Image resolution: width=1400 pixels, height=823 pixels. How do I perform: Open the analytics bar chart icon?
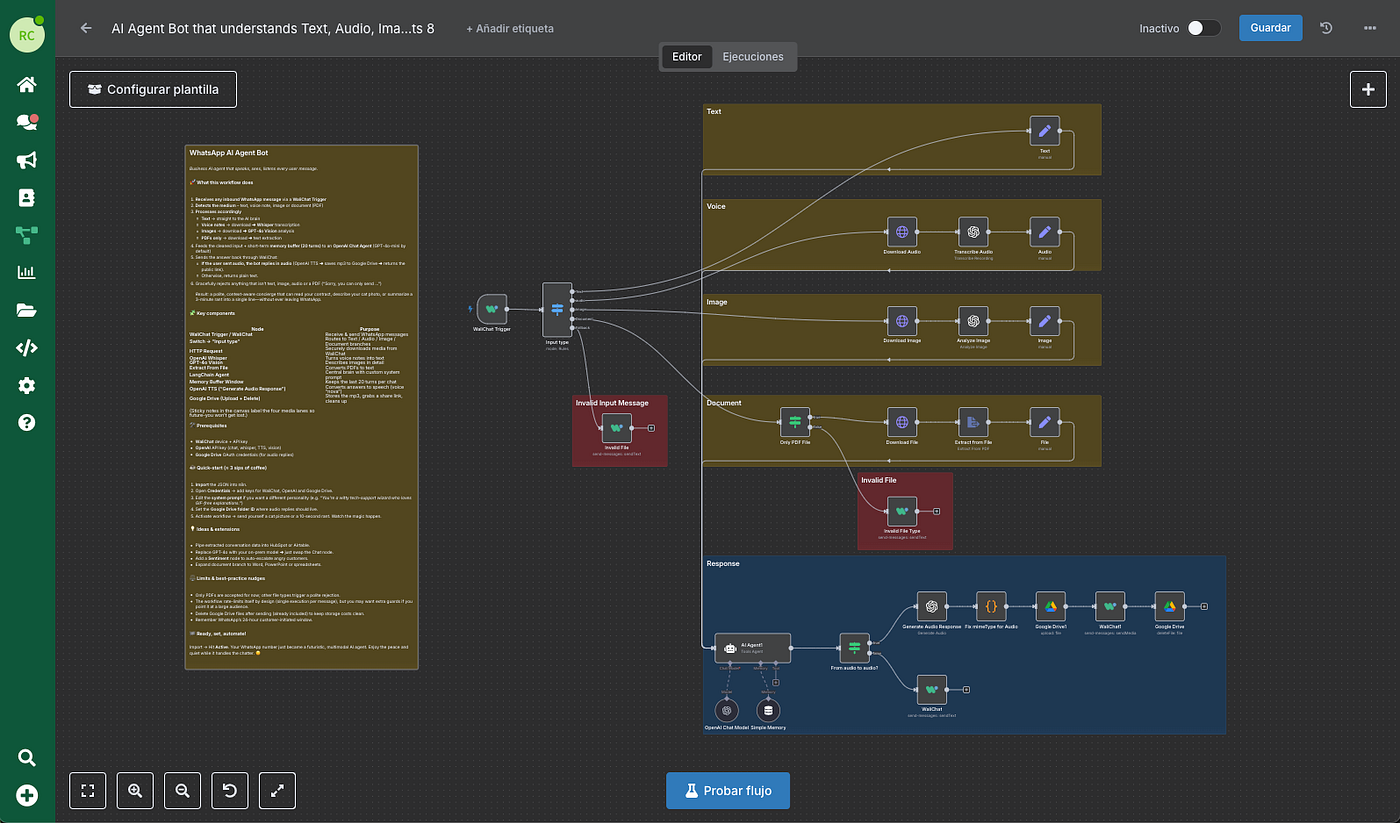pyautogui.click(x=27, y=272)
